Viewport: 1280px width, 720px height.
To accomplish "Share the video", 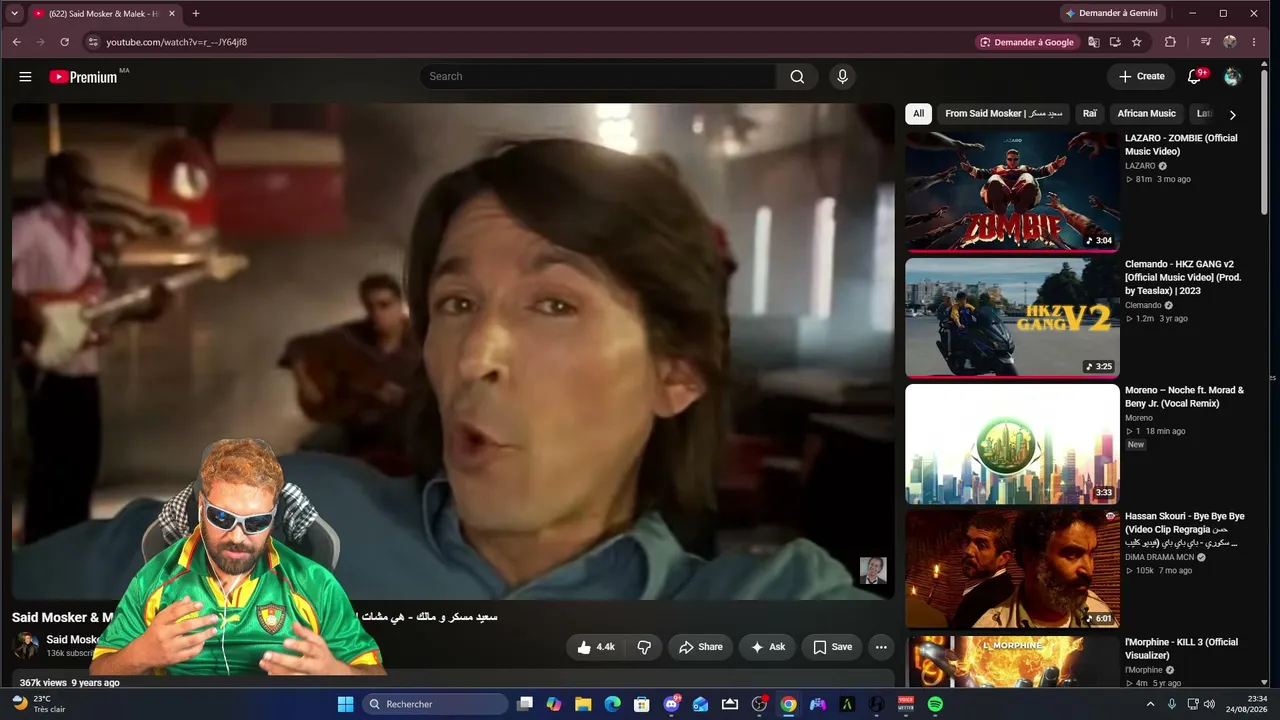I will (700, 647).
